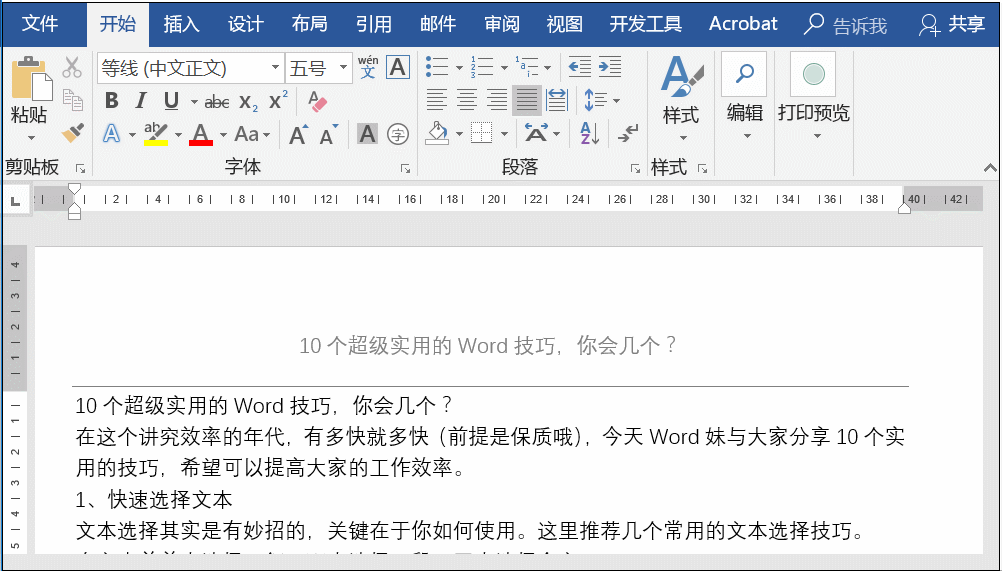Screen dimensions: 1002x571
Task: Open text effects (outlined A)
Action: pos(112,133)
